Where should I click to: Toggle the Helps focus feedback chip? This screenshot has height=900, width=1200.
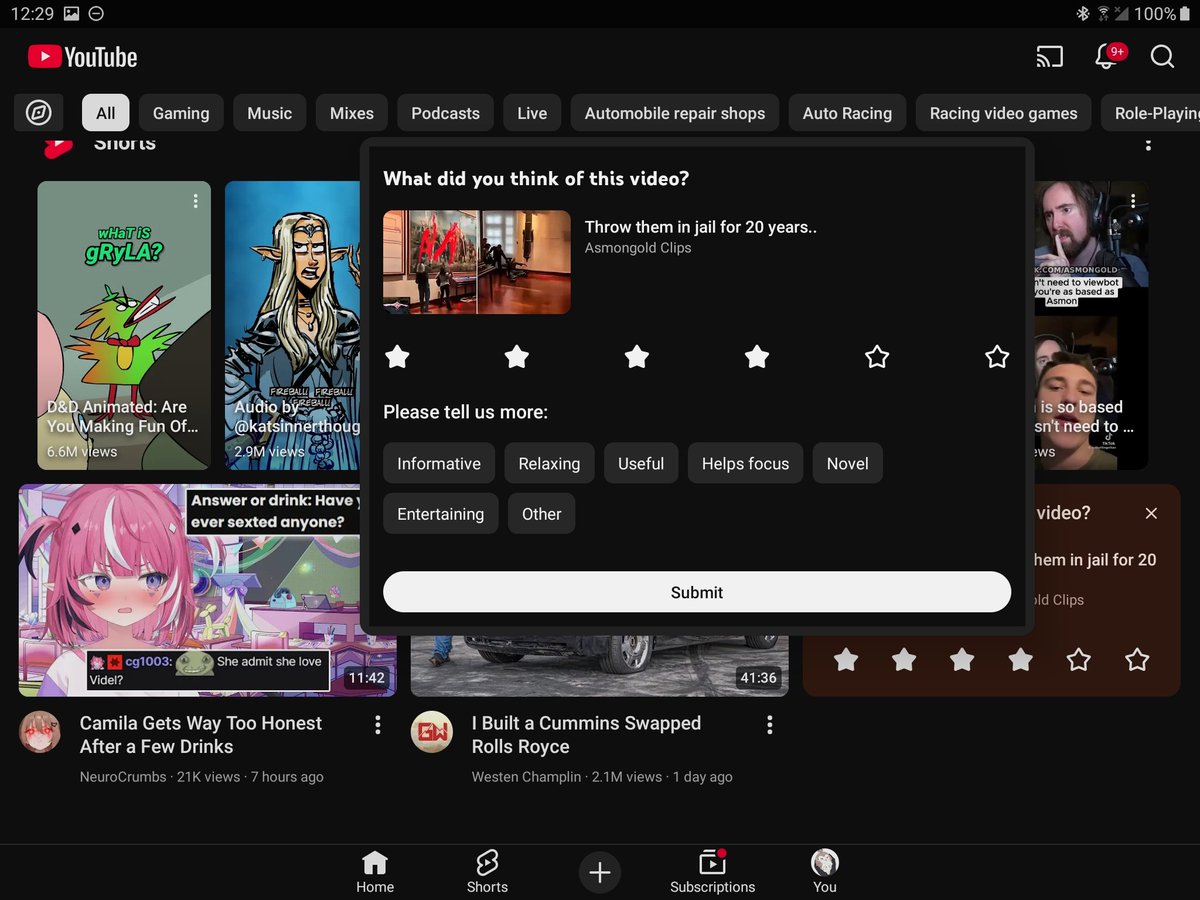point(745,463)
